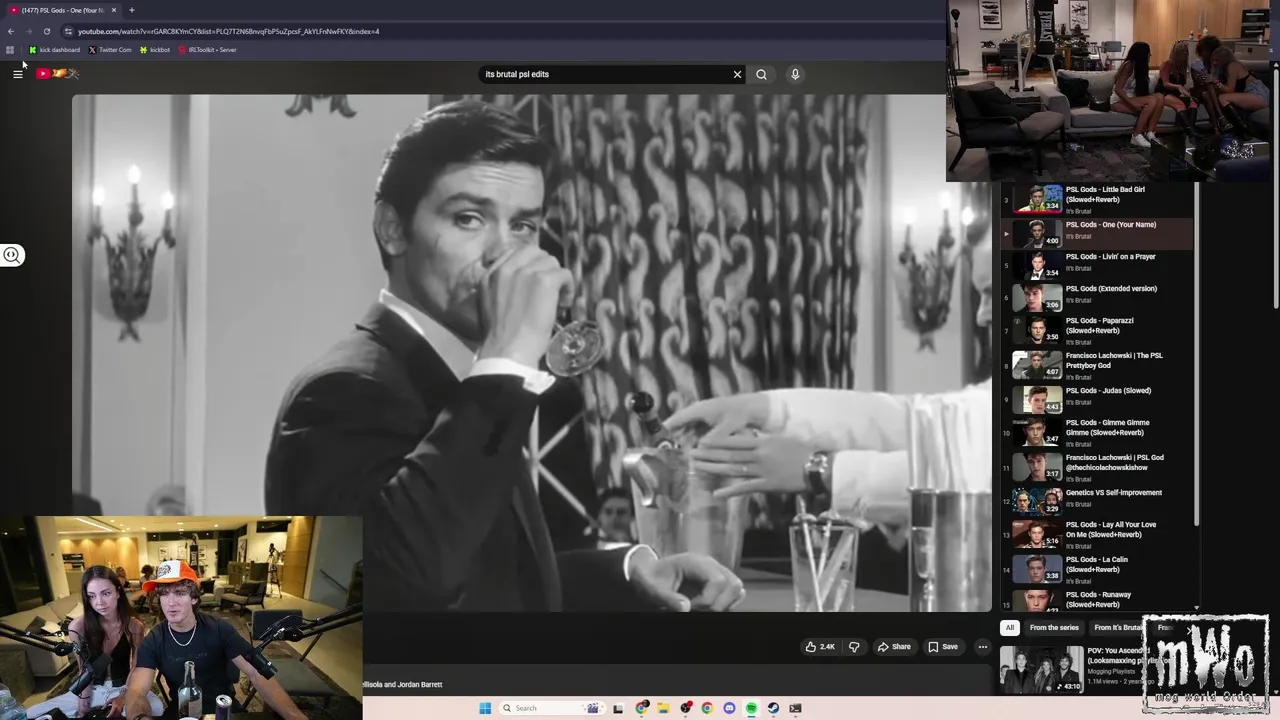Screen dimensions: 1280x720
Task: Open the terminal app on taskbar
Action: click(795, 708)
